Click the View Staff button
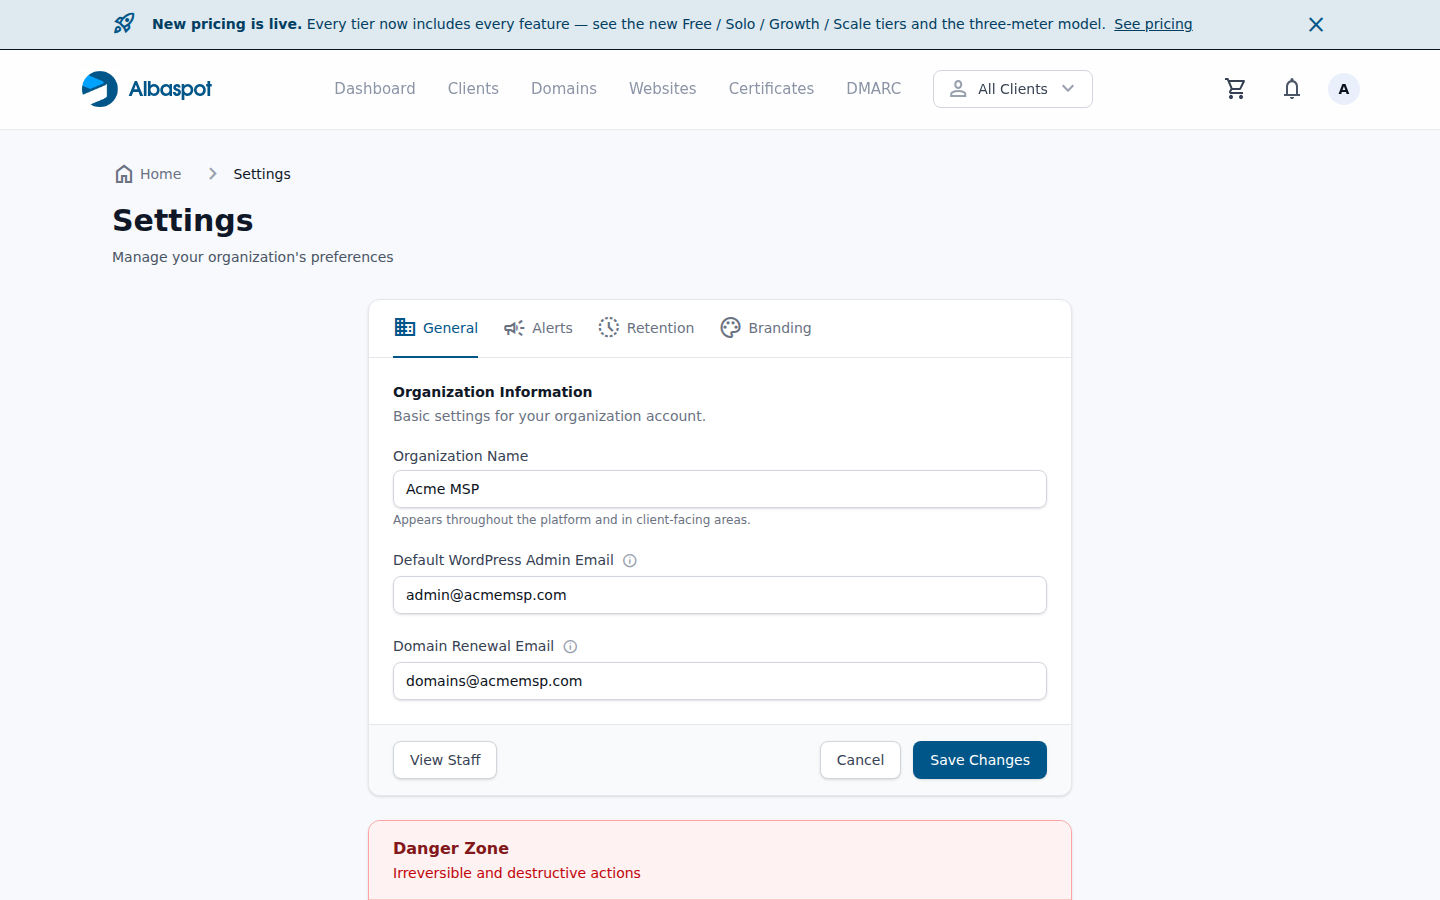Image resolution: width=1440 pixels, height=900 pixels. pos(445,760)
